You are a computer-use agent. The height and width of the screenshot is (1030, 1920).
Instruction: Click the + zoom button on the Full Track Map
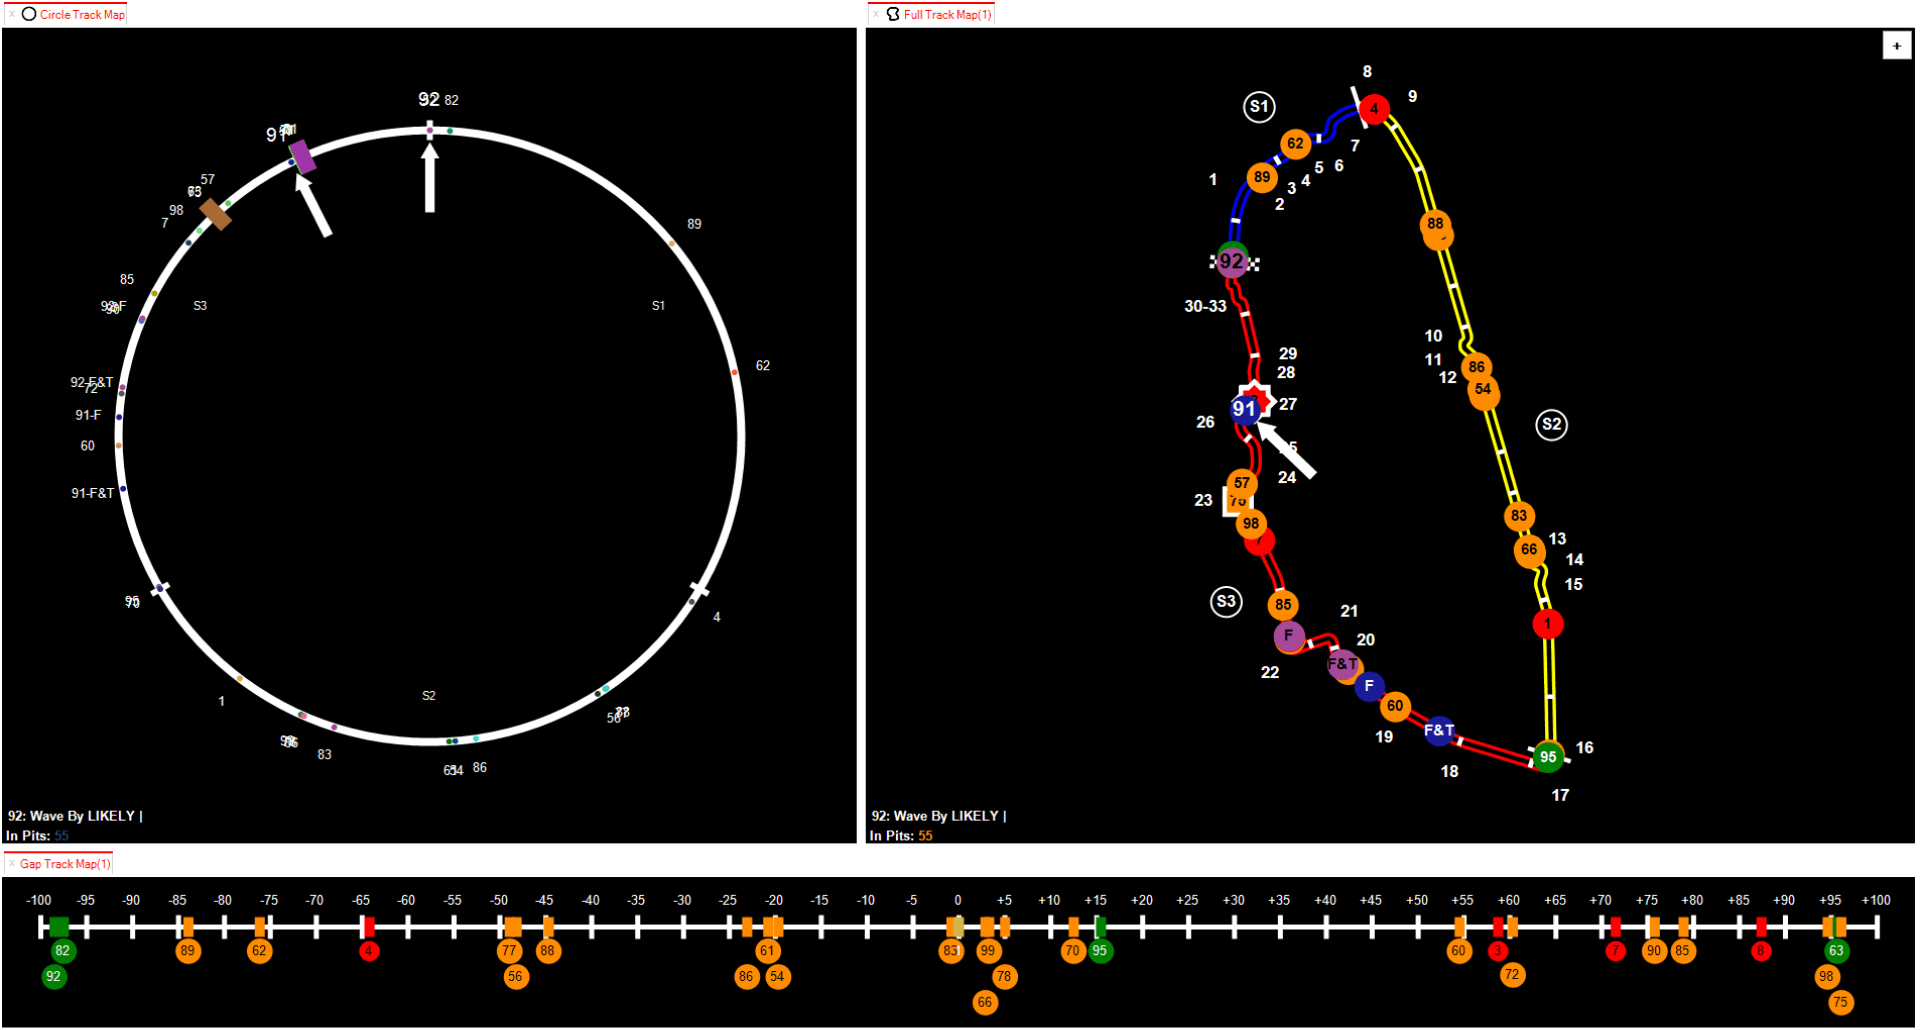pyautogui.click(x=1896, y=44)
